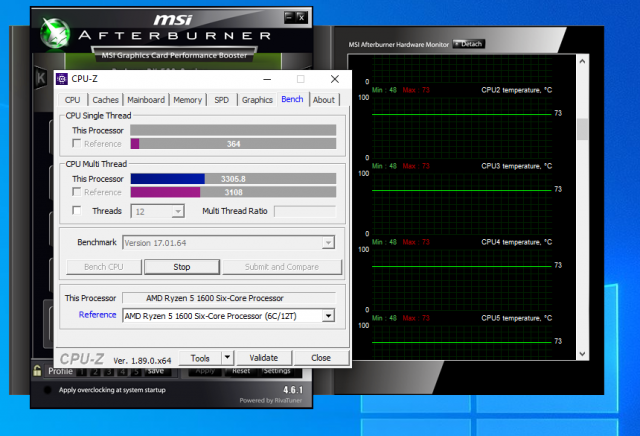Click the Afterburner profile lock icon
Screen dimensions: 640x436
(x=36, y=371)
